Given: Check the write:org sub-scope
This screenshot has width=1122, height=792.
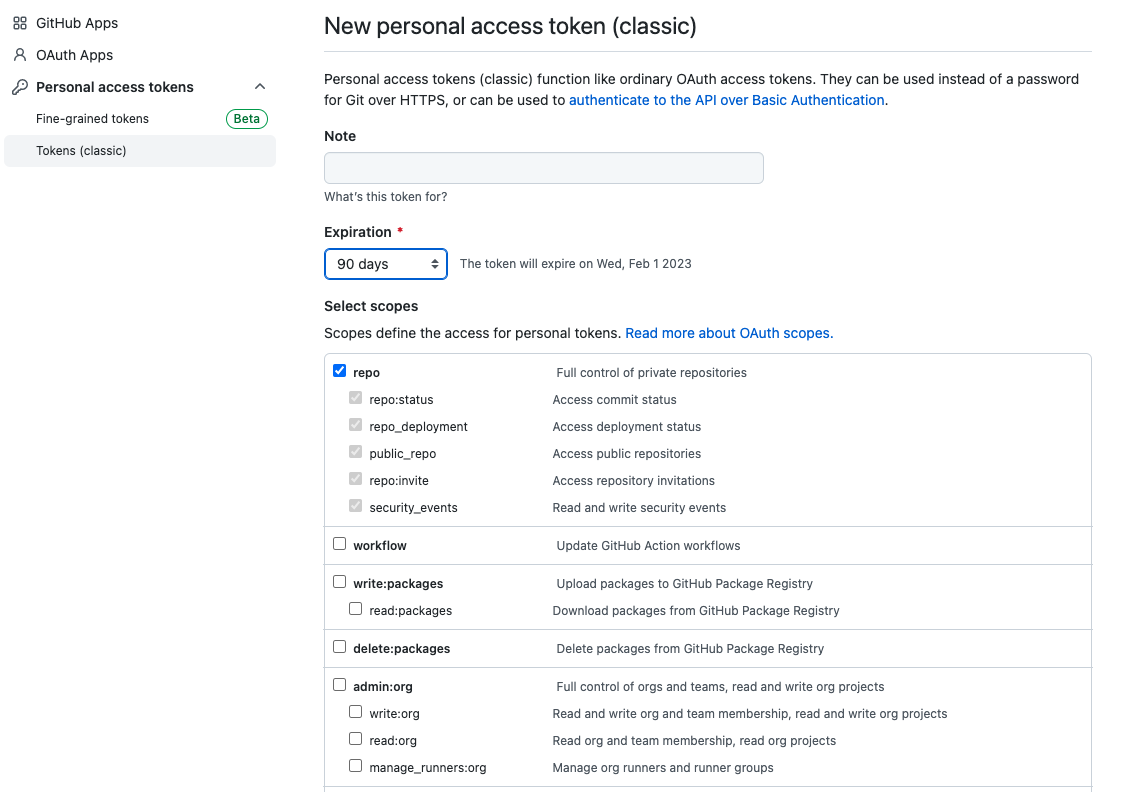Looking at the screenshot, I should [x=356, y=712].
